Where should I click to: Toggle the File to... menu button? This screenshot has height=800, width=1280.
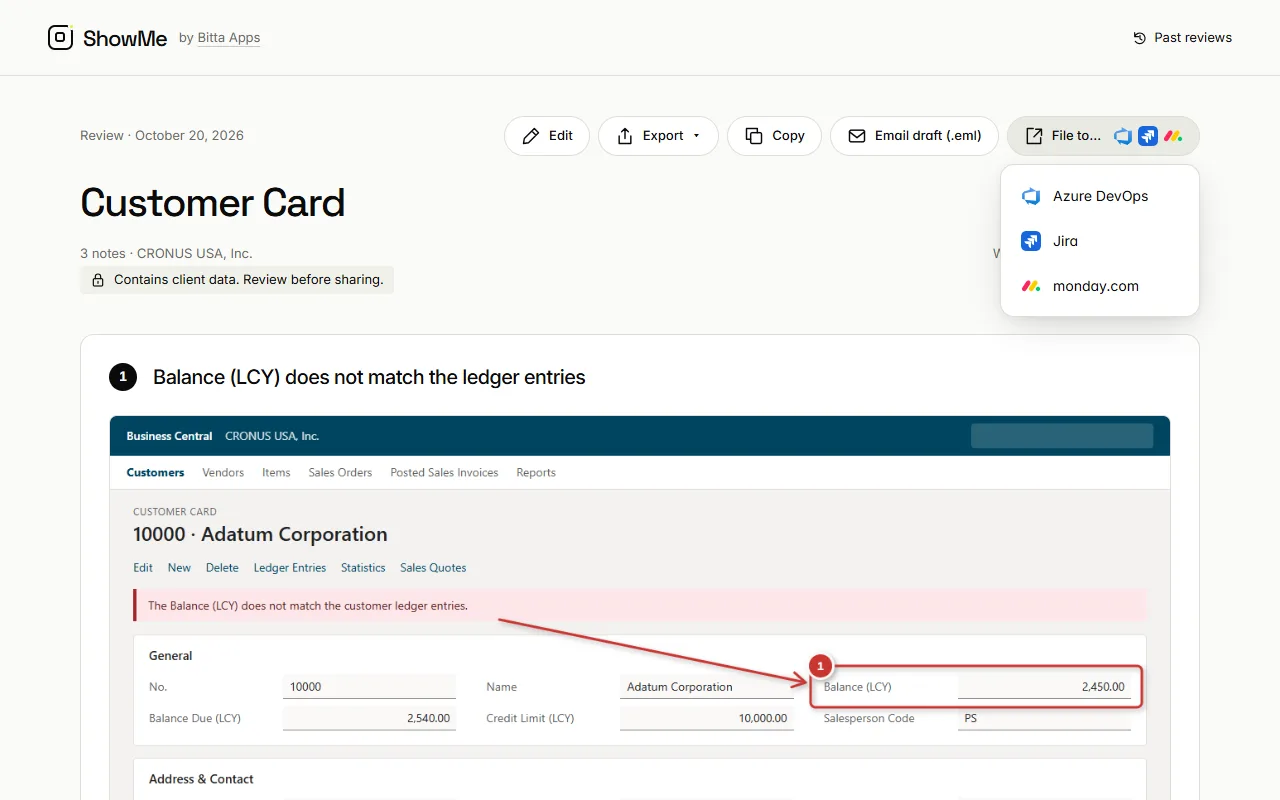[1103, 136]
